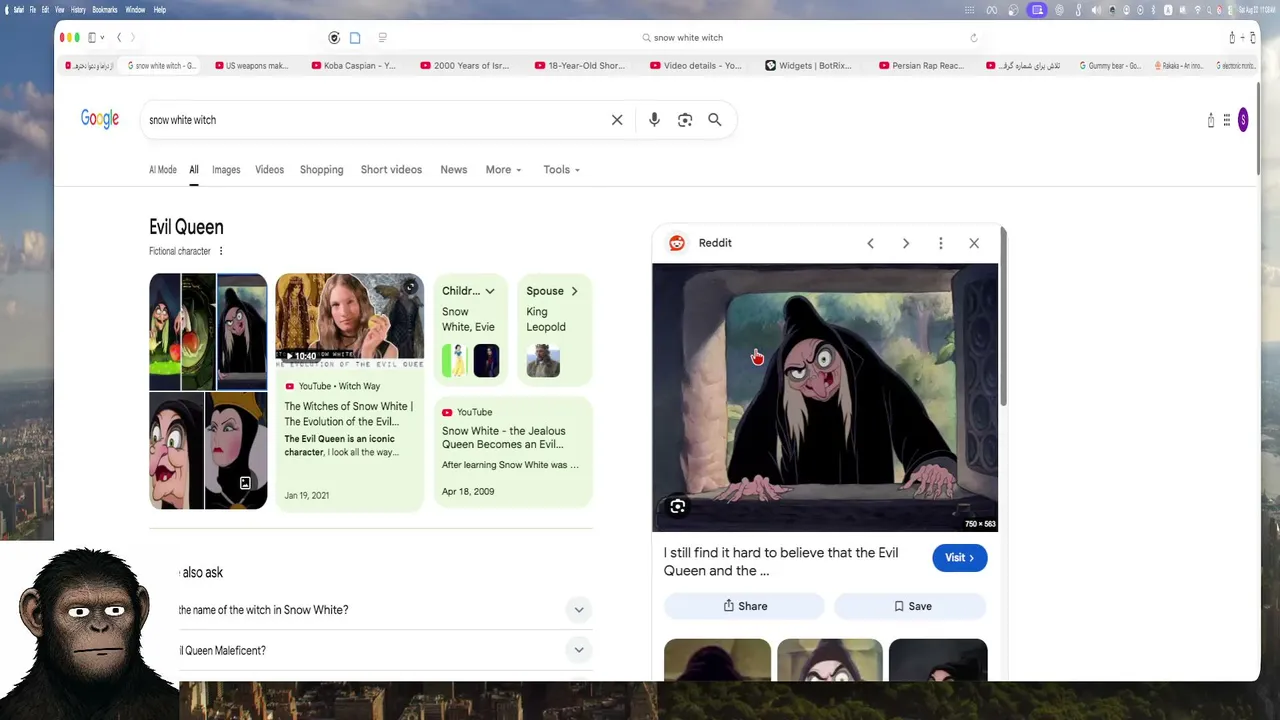Switch to the News tab
1280x720 pixels.
coord(454,170)
